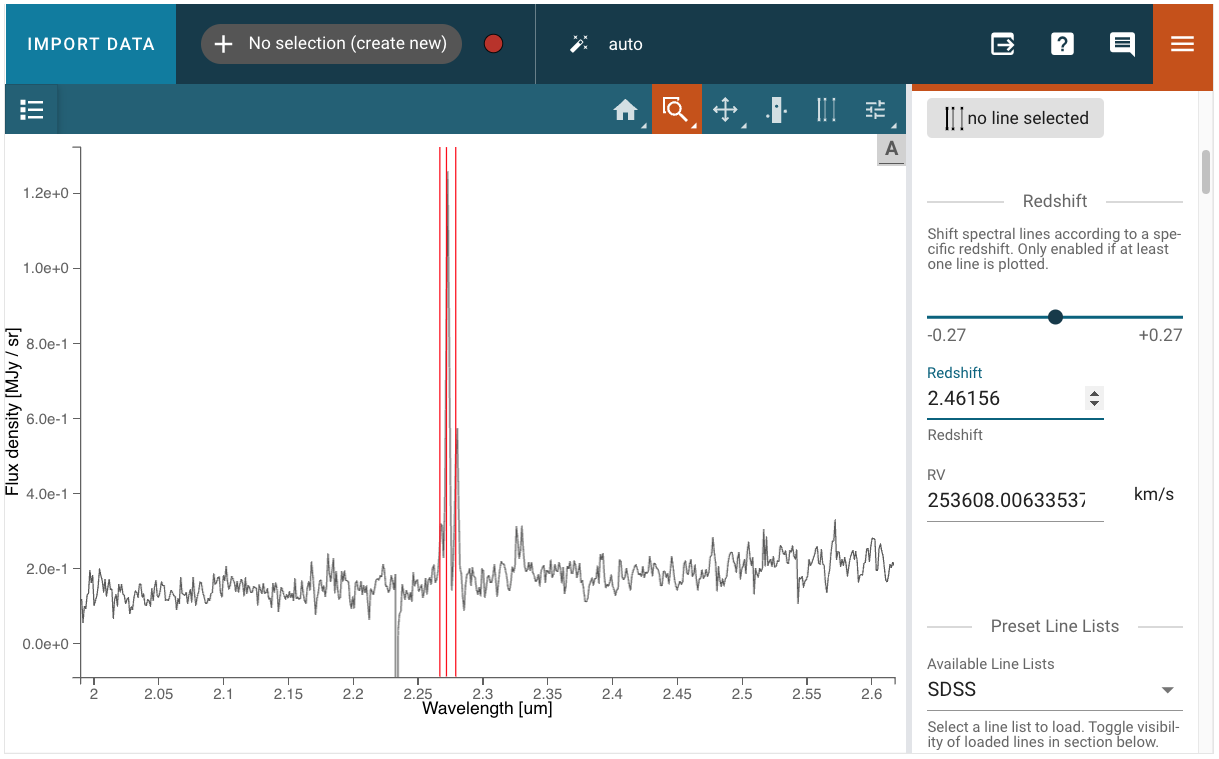Click the export icon in top bar

point(1002,44)
